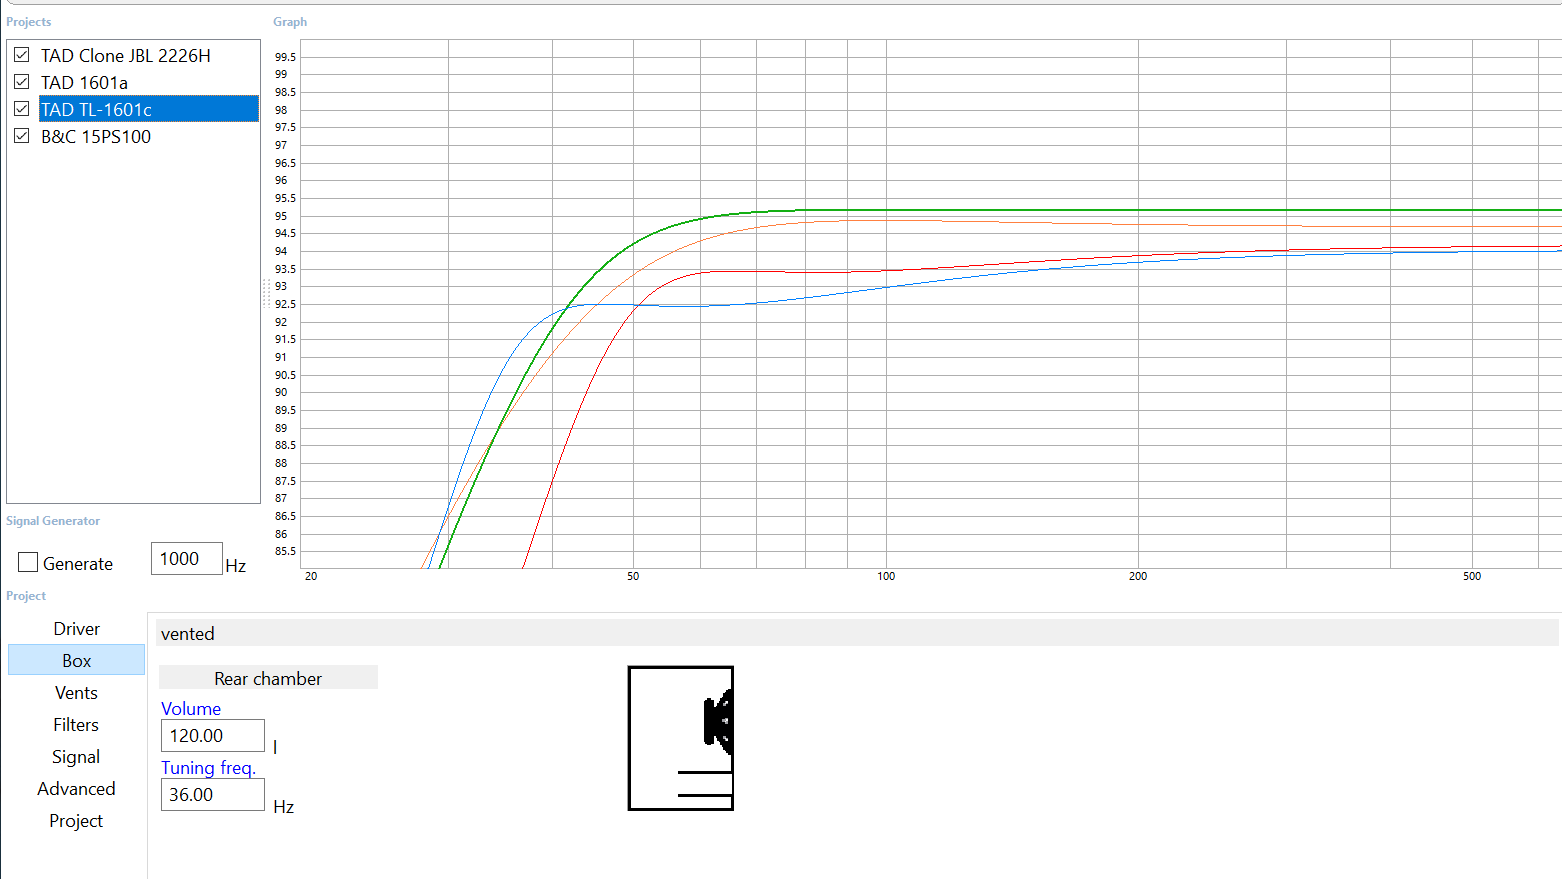Image resolution: width=1562 pixels, height=879 pixels.
Task: Toggle the TAD TL-1601c project checkbox
Action: (x=22, y=109)
